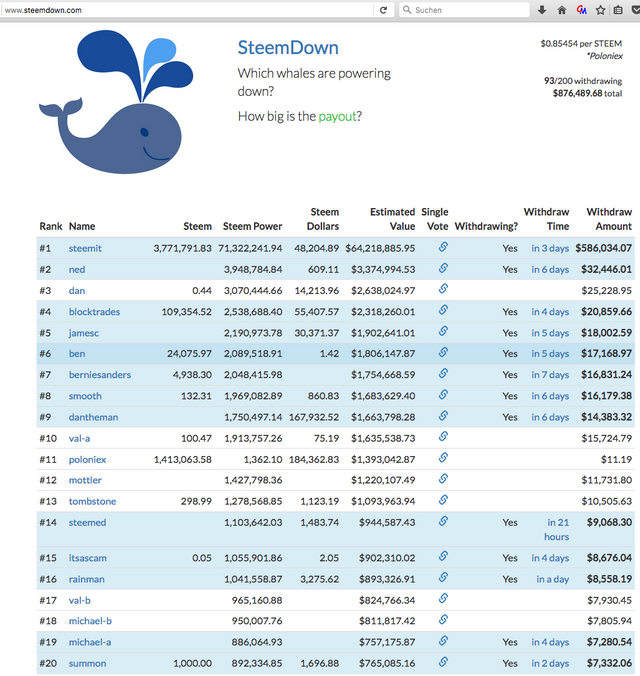Open the berniesanders account name link
The height and width of the screenshot is (676, 640).
coord(100,375)
